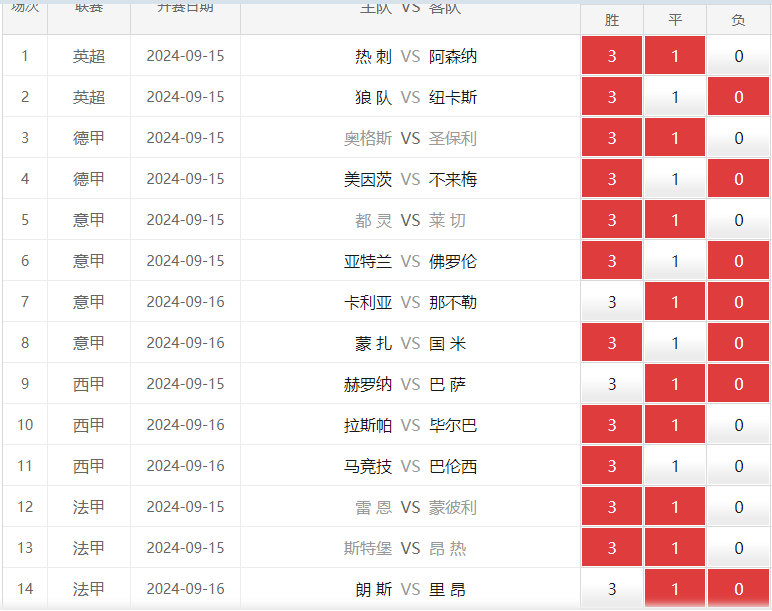Toggle loss (0) for 卡利亚 VS 那不勒

[x=738, y=302]
